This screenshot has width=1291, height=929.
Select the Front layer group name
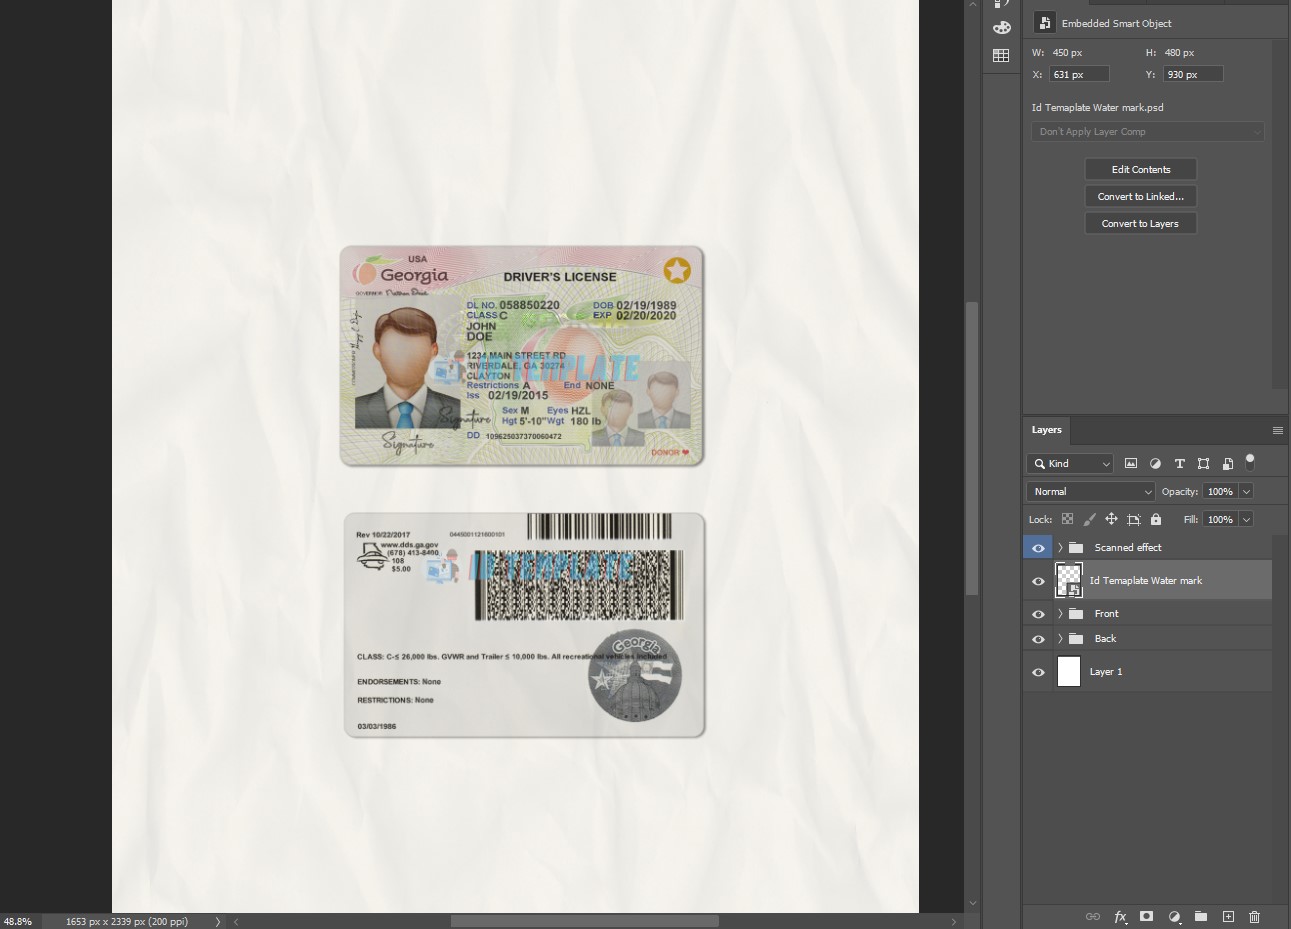pos(1106,613)
